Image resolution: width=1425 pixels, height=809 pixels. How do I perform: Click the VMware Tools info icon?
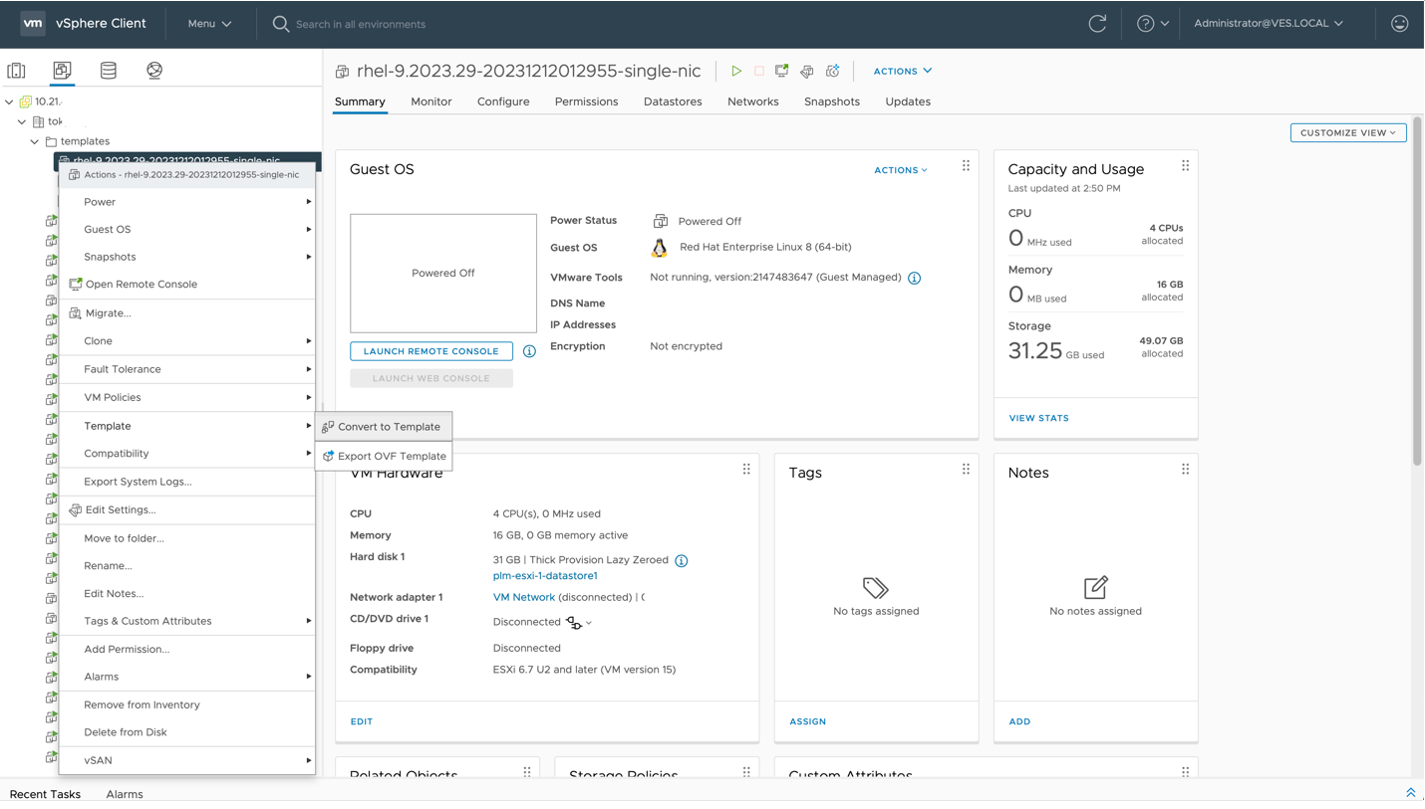tap(914, 278)
